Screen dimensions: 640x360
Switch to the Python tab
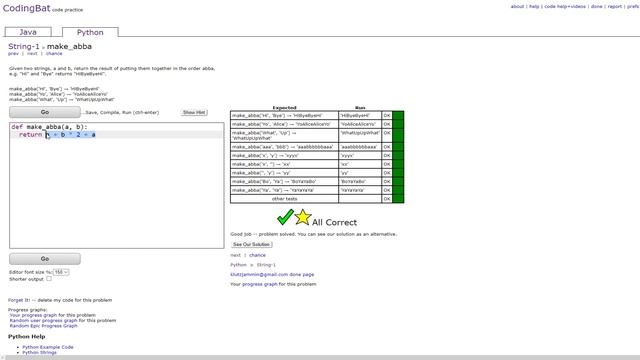[90, 32]
